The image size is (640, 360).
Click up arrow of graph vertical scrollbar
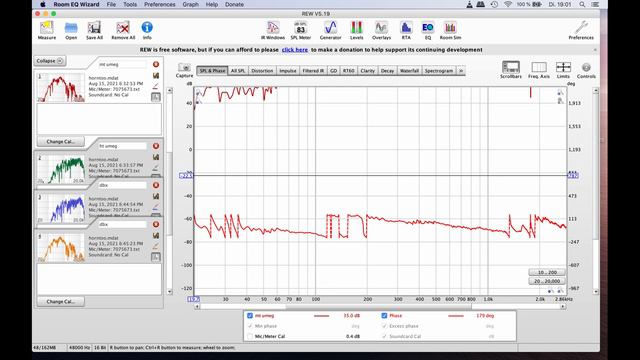(x=596, y=90)
